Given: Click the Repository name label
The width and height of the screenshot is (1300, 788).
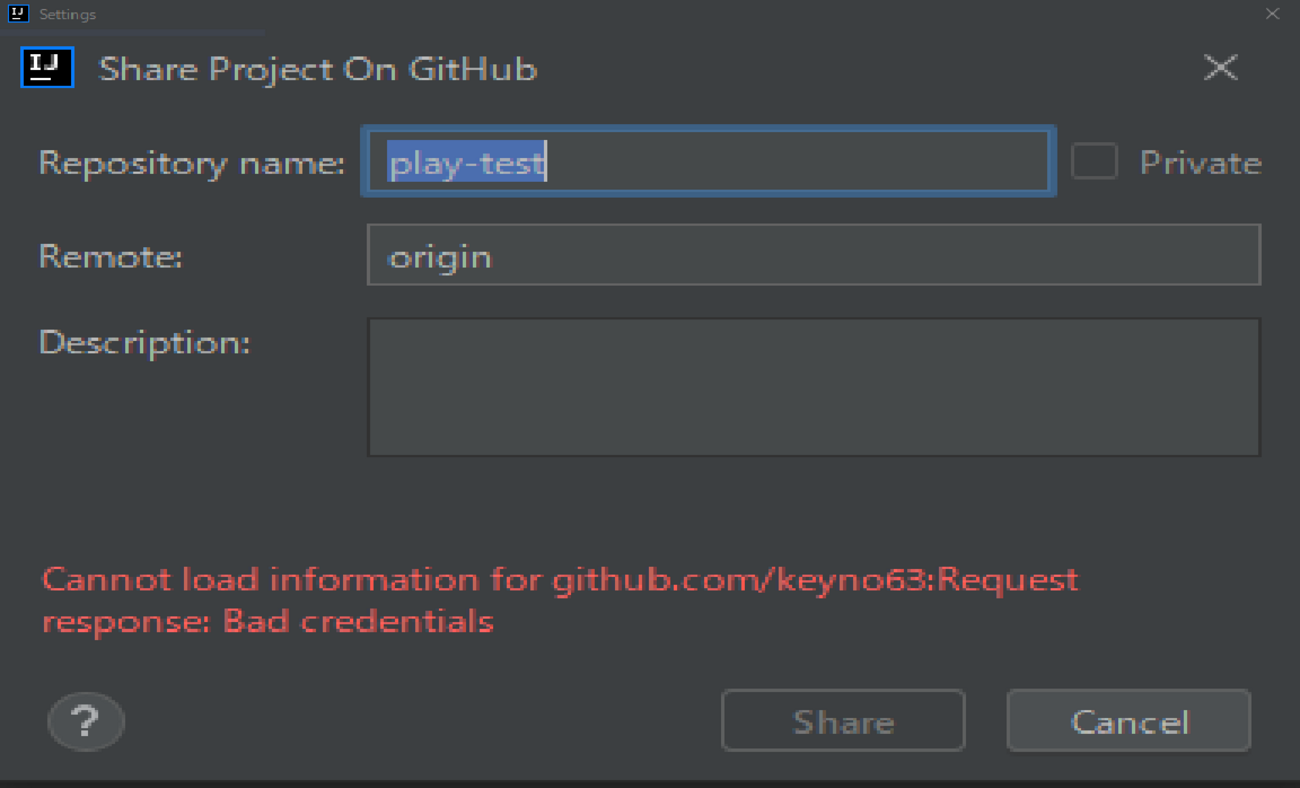Looking at the screenshot, I should pos(191,163).
